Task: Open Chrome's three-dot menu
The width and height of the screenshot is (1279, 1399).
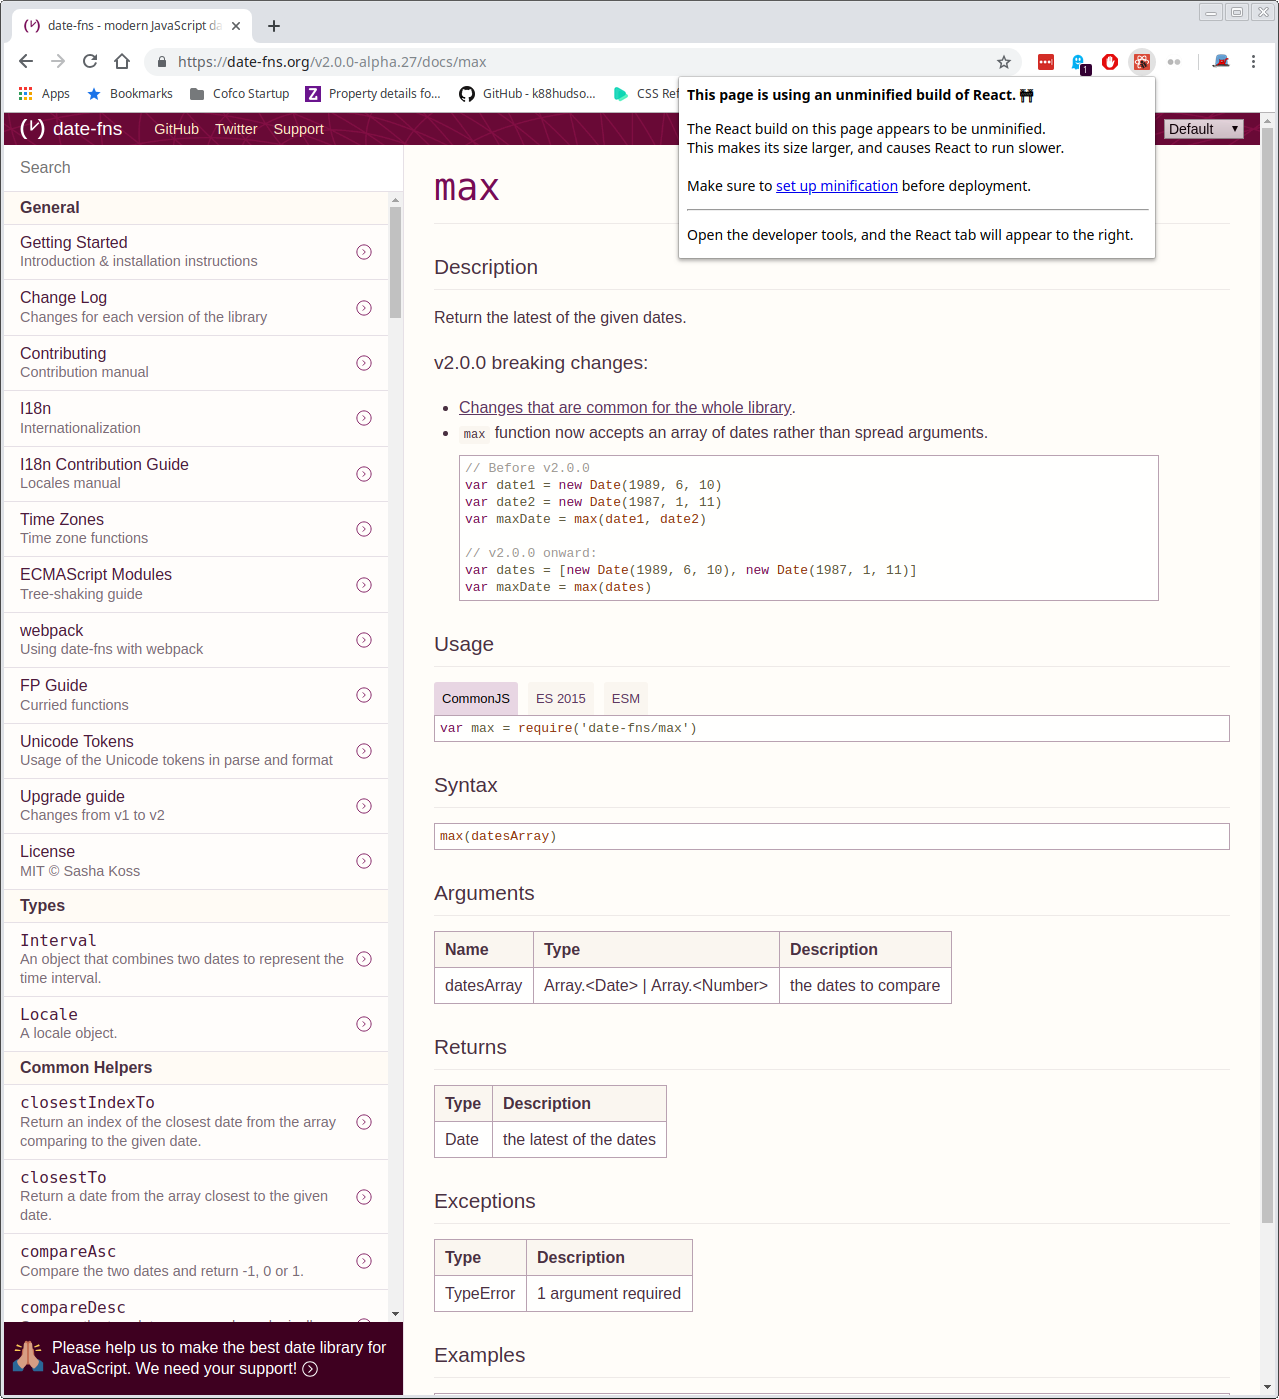Action: point(1253,61)
